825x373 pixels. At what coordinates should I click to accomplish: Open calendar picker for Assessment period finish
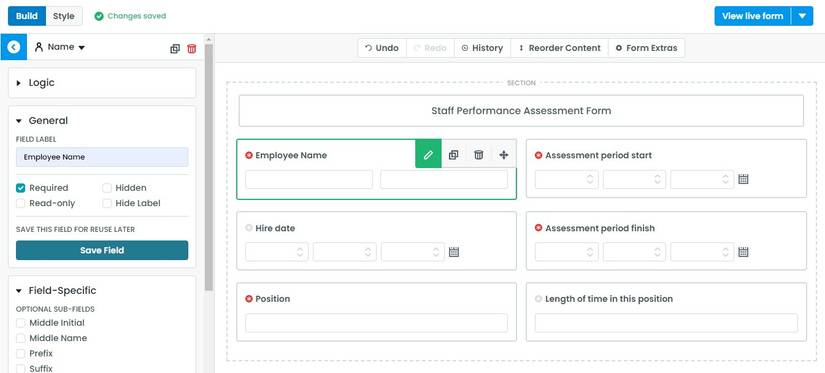[x=743, y=252]
